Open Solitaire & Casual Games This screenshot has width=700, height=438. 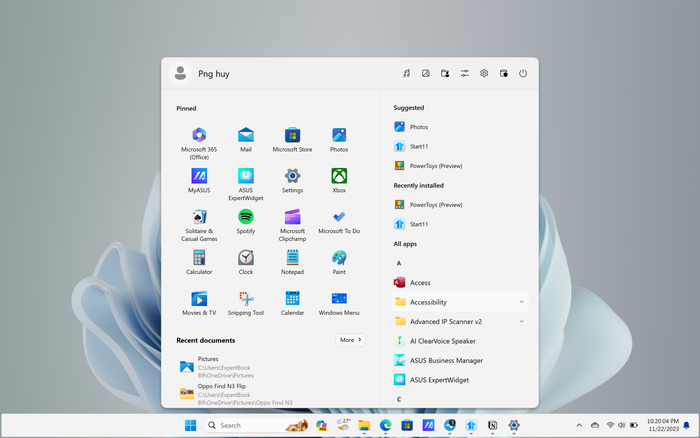tap(199, 225)
